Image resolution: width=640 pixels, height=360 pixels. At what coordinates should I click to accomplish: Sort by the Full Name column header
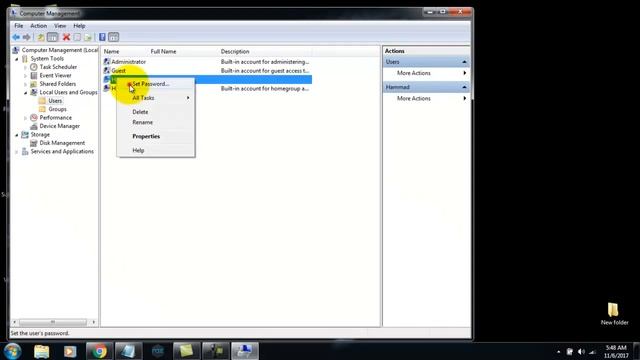[183, 51]
